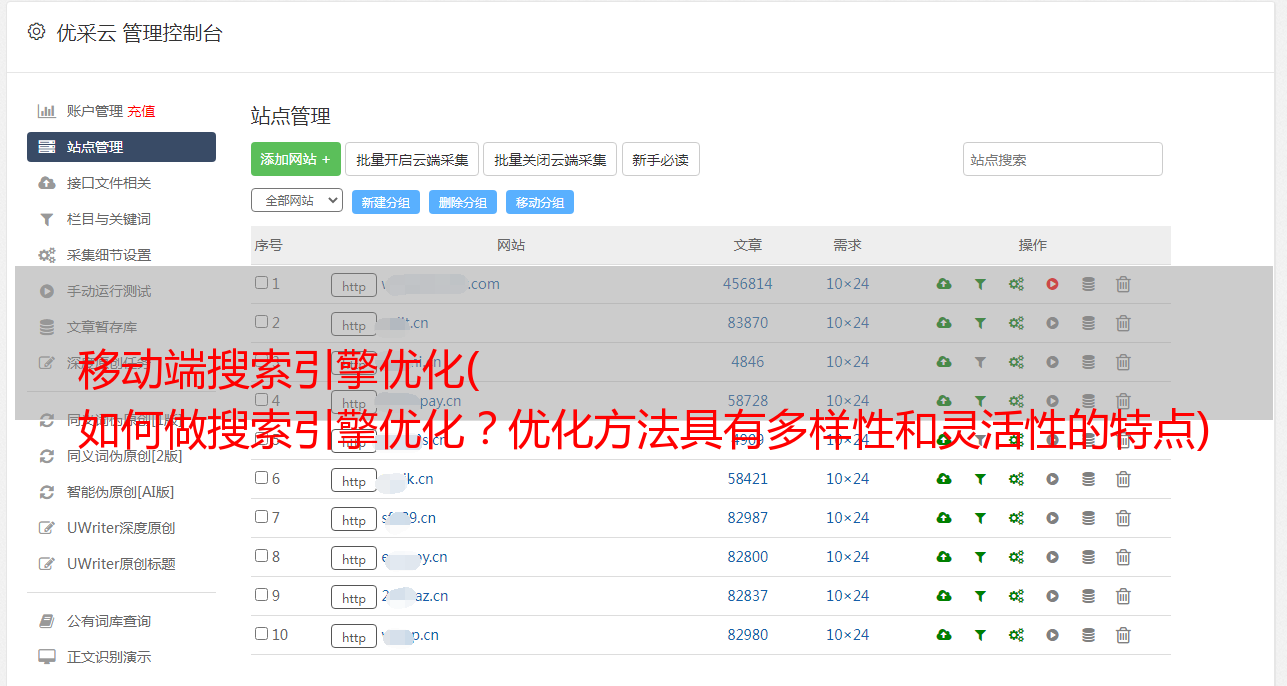Image resolution: width=1287 pixels, height=686 pixels.
Task: Tick the checkbox for row 6
Action: tap(261, 478)
